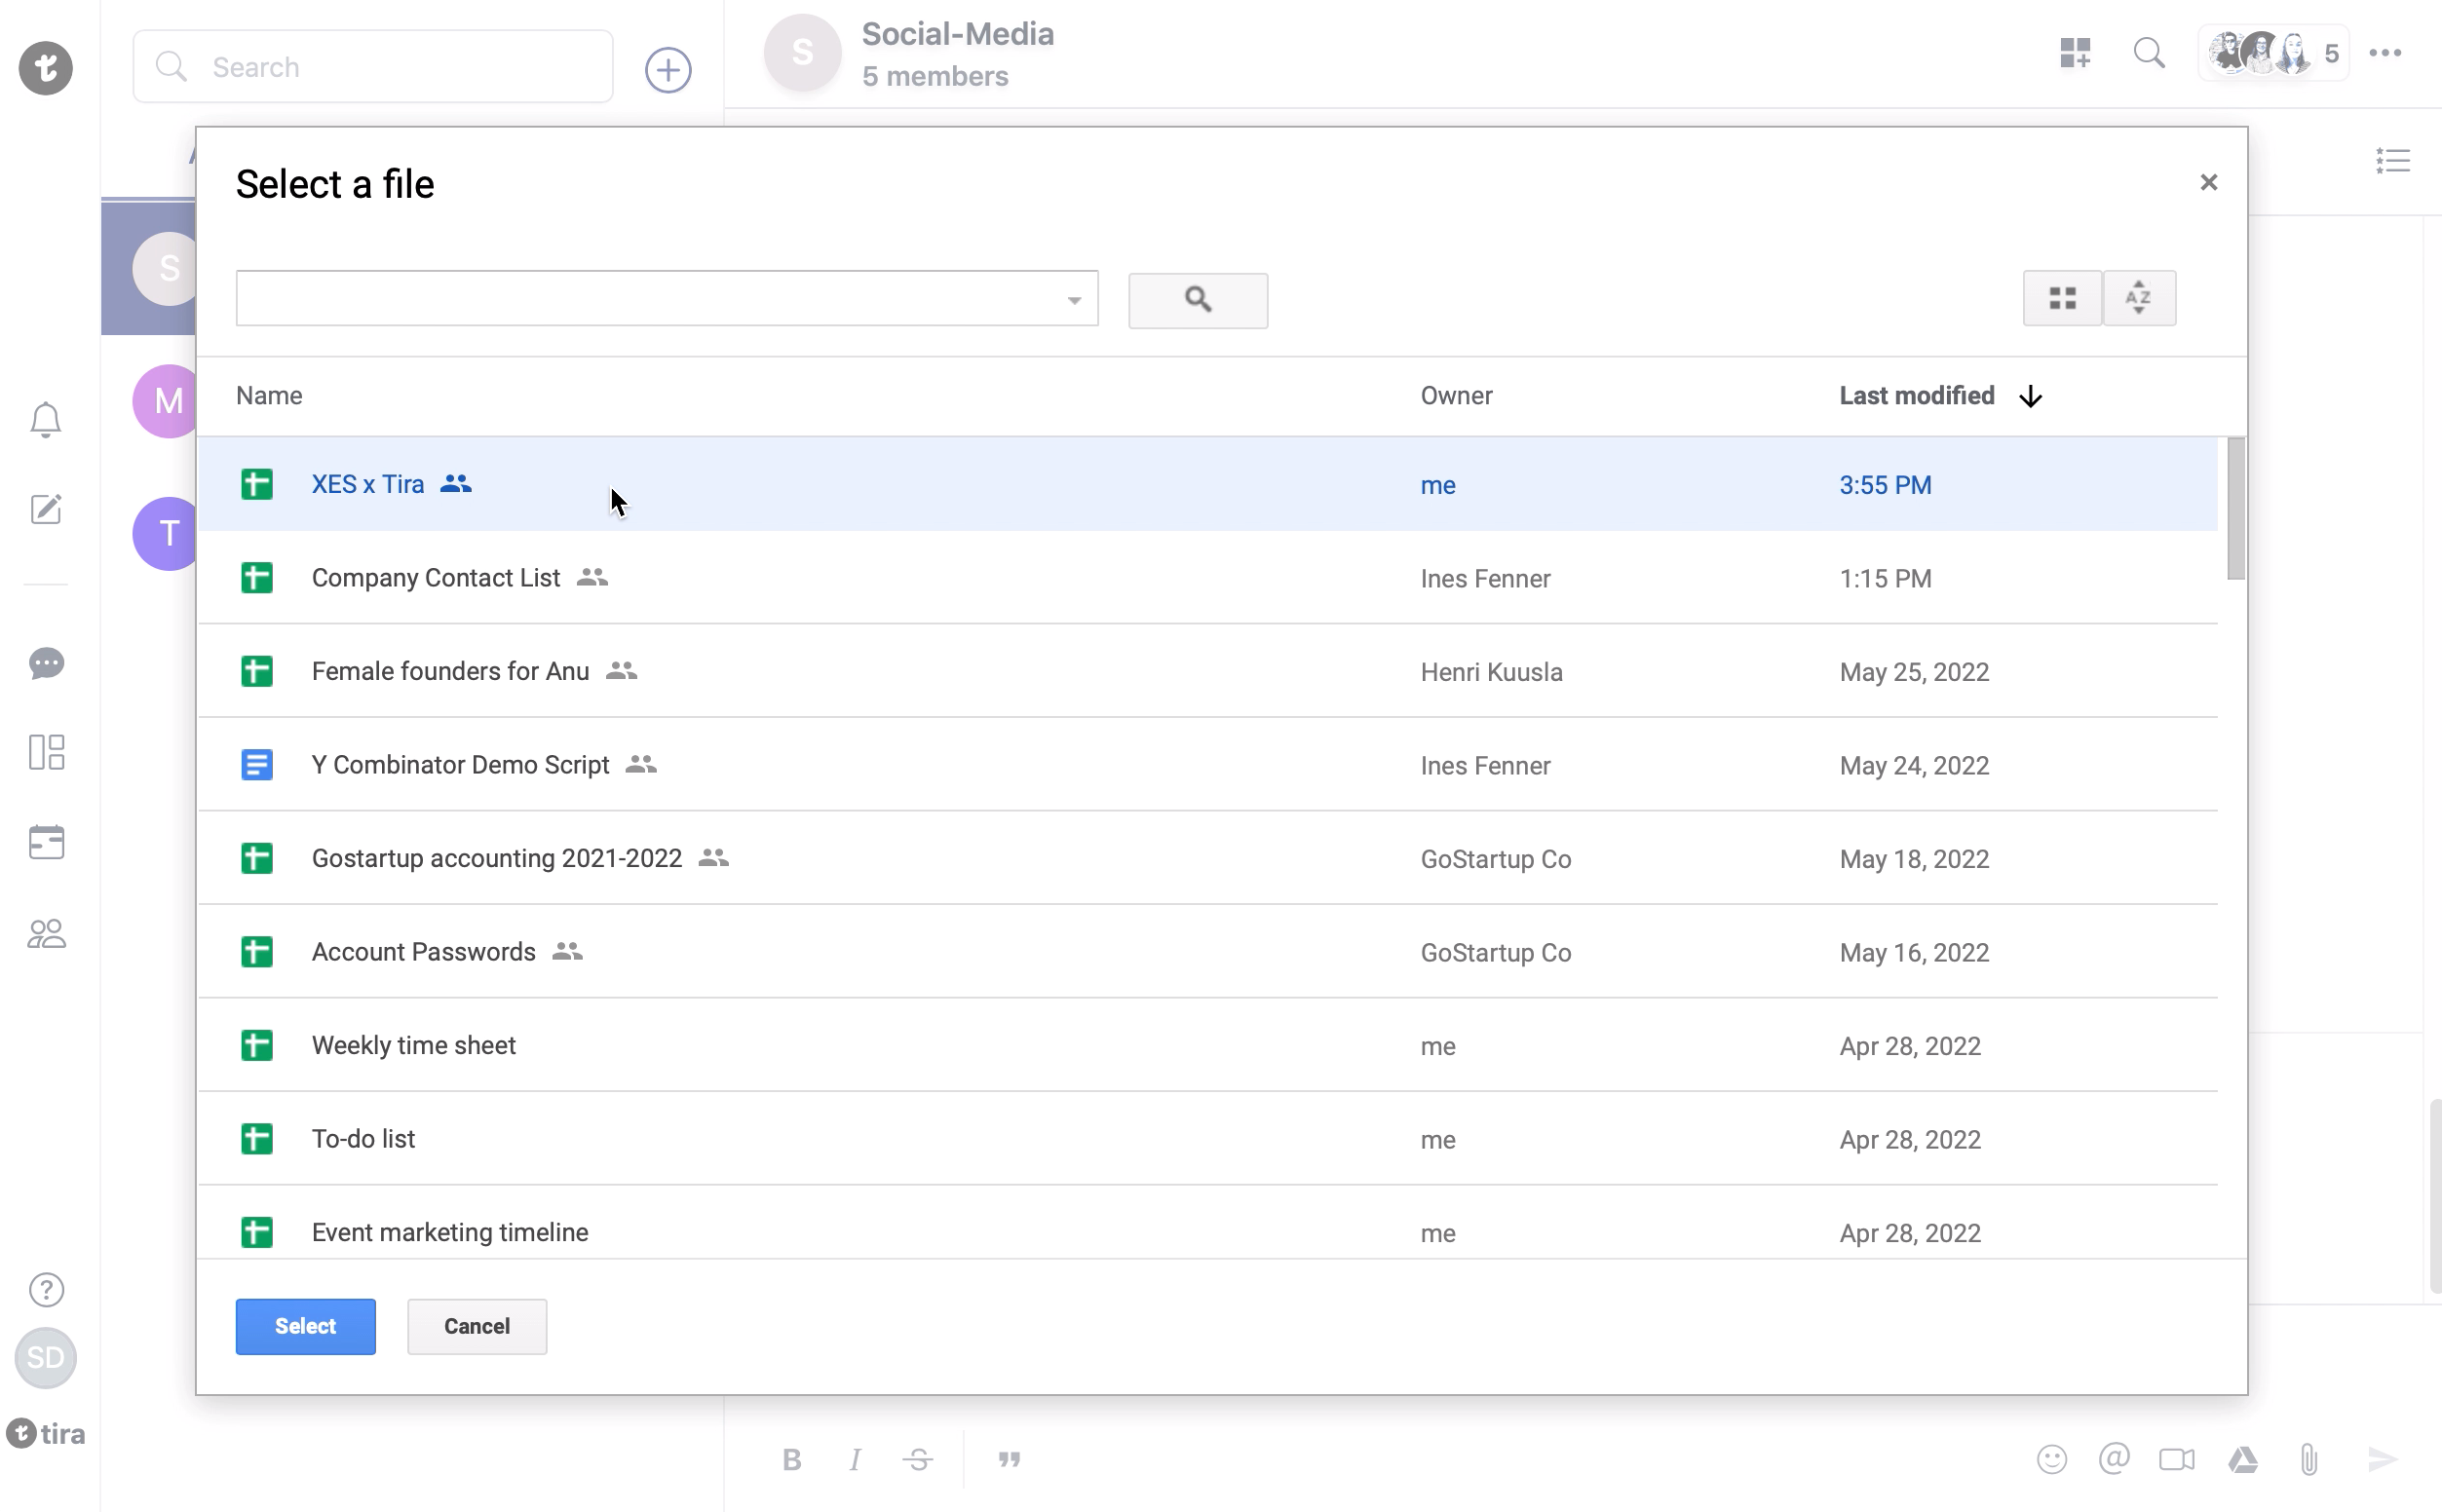The height and width of the screenshot is (1512, 2442).
Task: Click the file list vertical scrollbar
Action: point(2235,508)
